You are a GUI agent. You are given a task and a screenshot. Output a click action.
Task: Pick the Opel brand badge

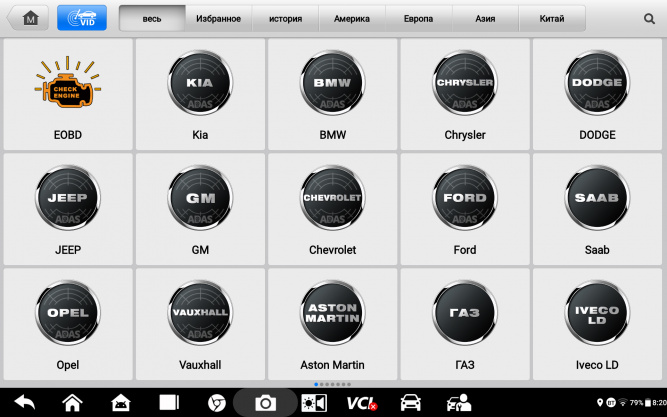(68, 313)
